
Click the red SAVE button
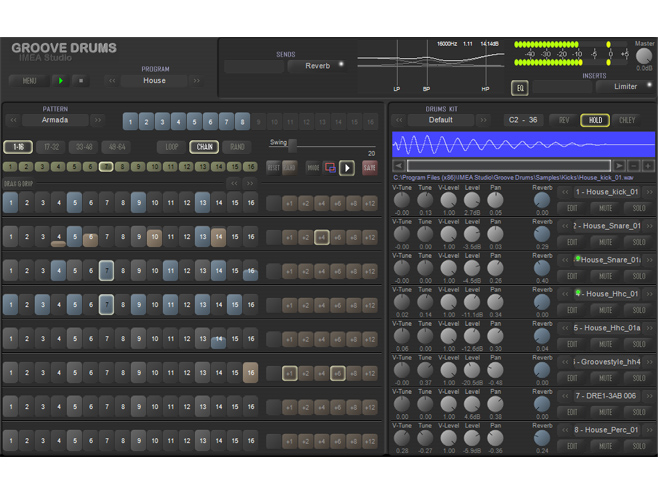pyautogui.click(x=369, y=168)
